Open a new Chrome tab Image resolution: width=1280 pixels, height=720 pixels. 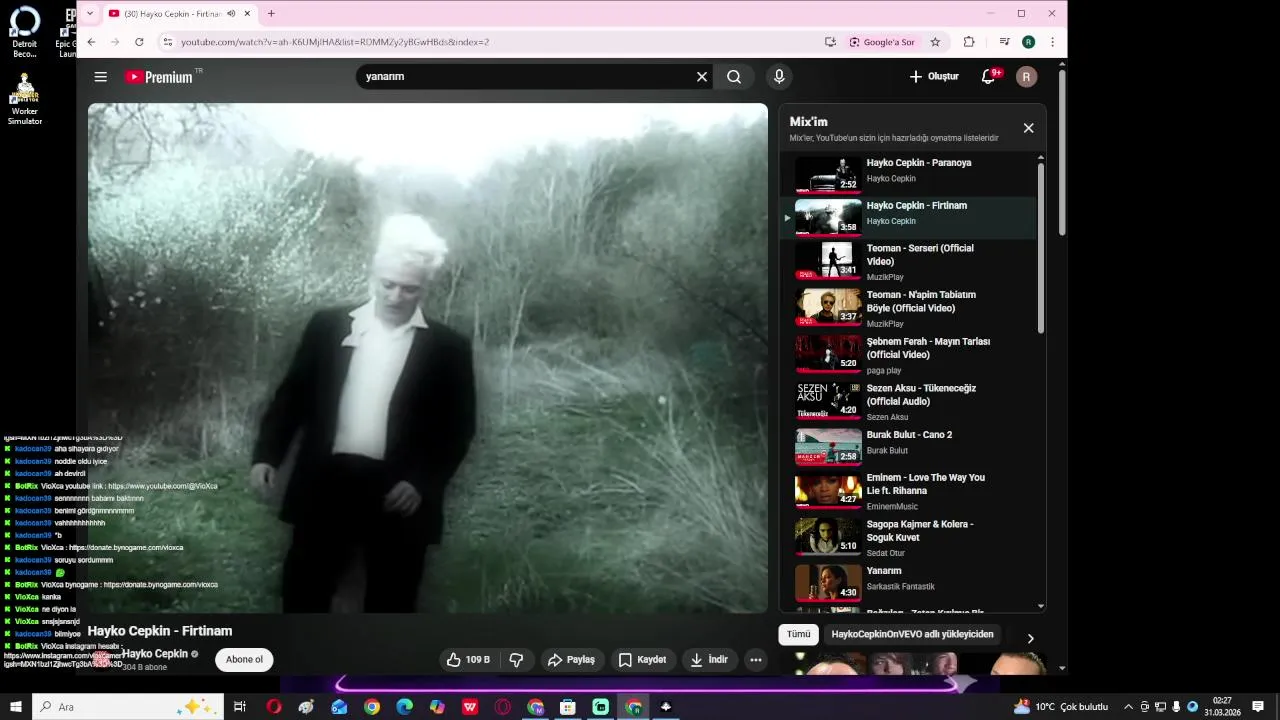point(271,14)
